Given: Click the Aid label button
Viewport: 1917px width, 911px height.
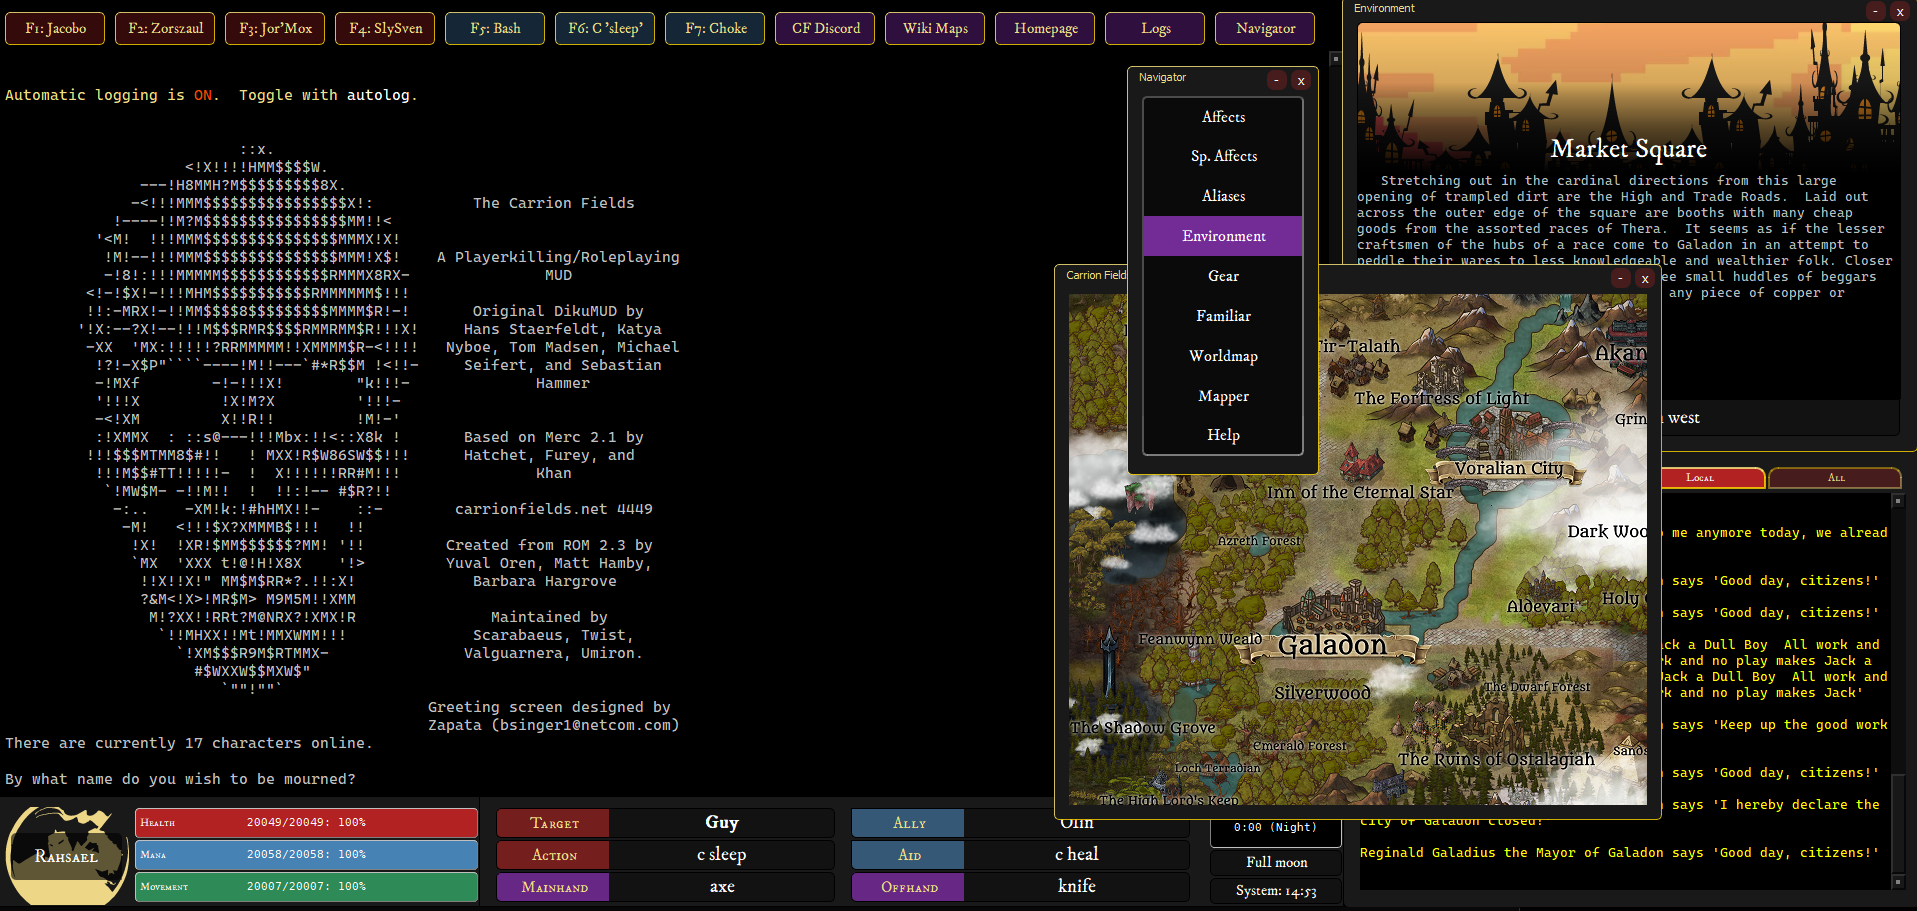Looking at the screenshot, I should [x=909, y=855].
